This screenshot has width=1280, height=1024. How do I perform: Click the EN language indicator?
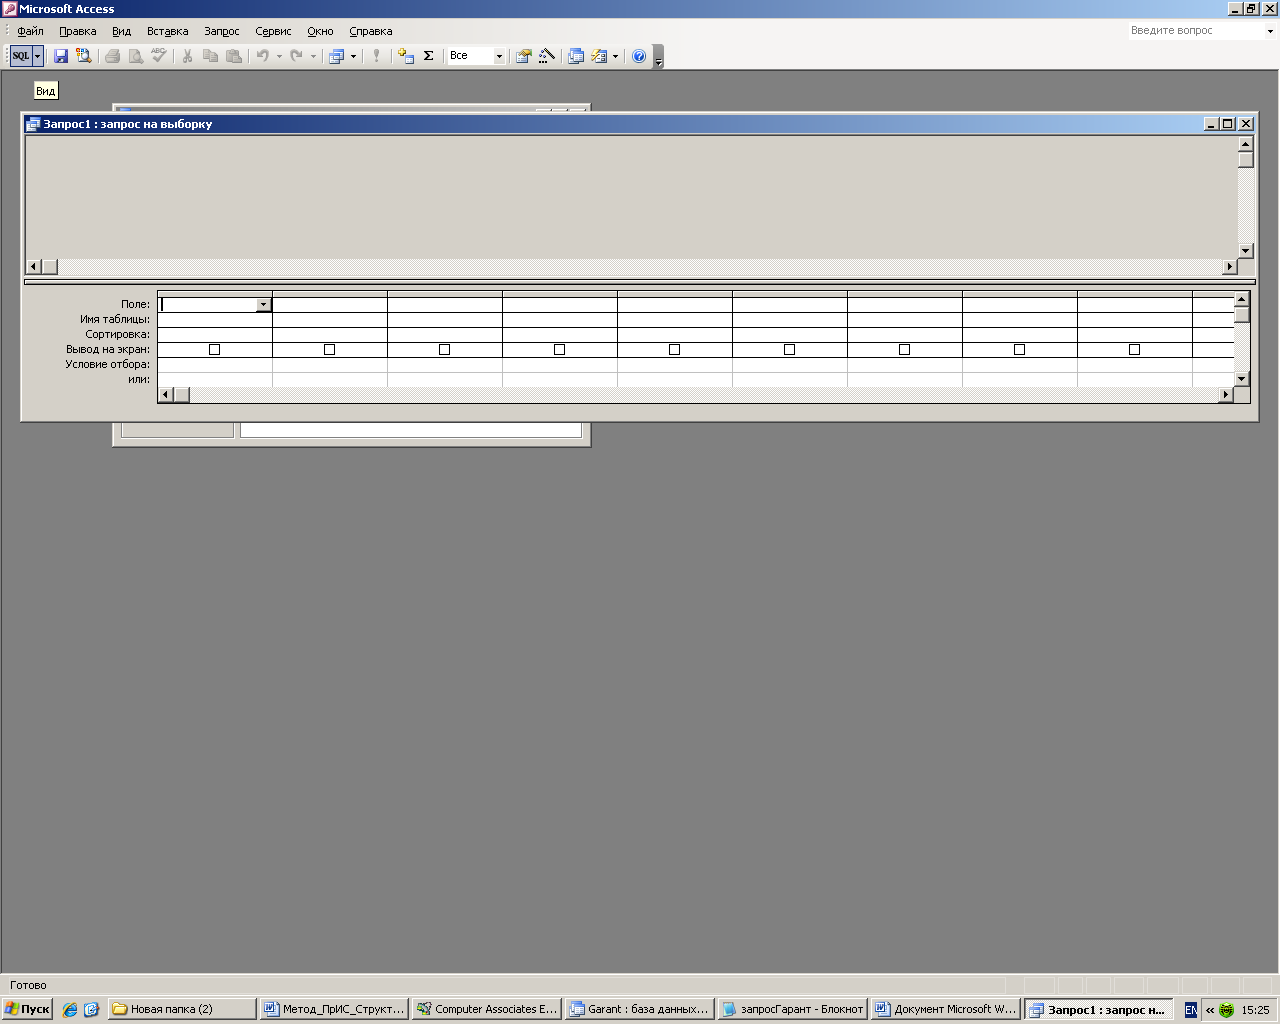point(1190,1010)
